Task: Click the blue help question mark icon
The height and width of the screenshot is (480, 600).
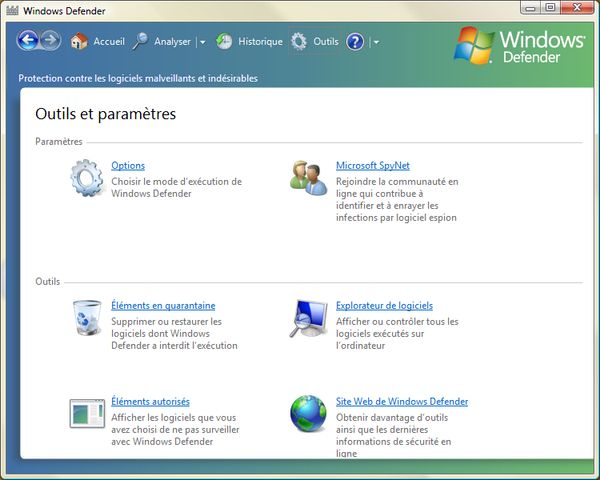Action: click(355, 42)
